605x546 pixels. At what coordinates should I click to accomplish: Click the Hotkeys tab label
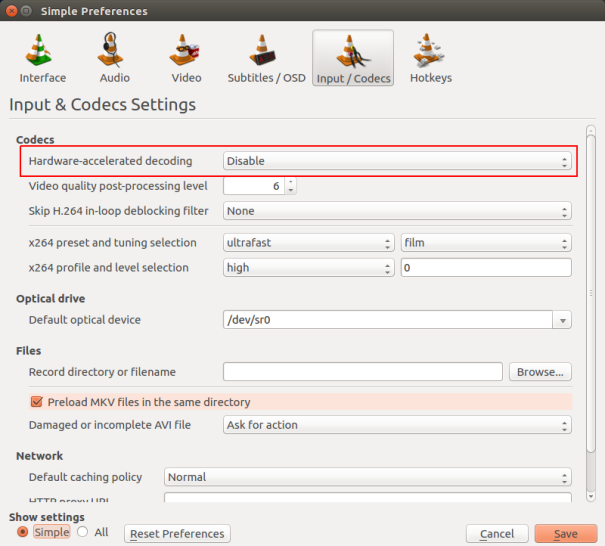[431, 78]
